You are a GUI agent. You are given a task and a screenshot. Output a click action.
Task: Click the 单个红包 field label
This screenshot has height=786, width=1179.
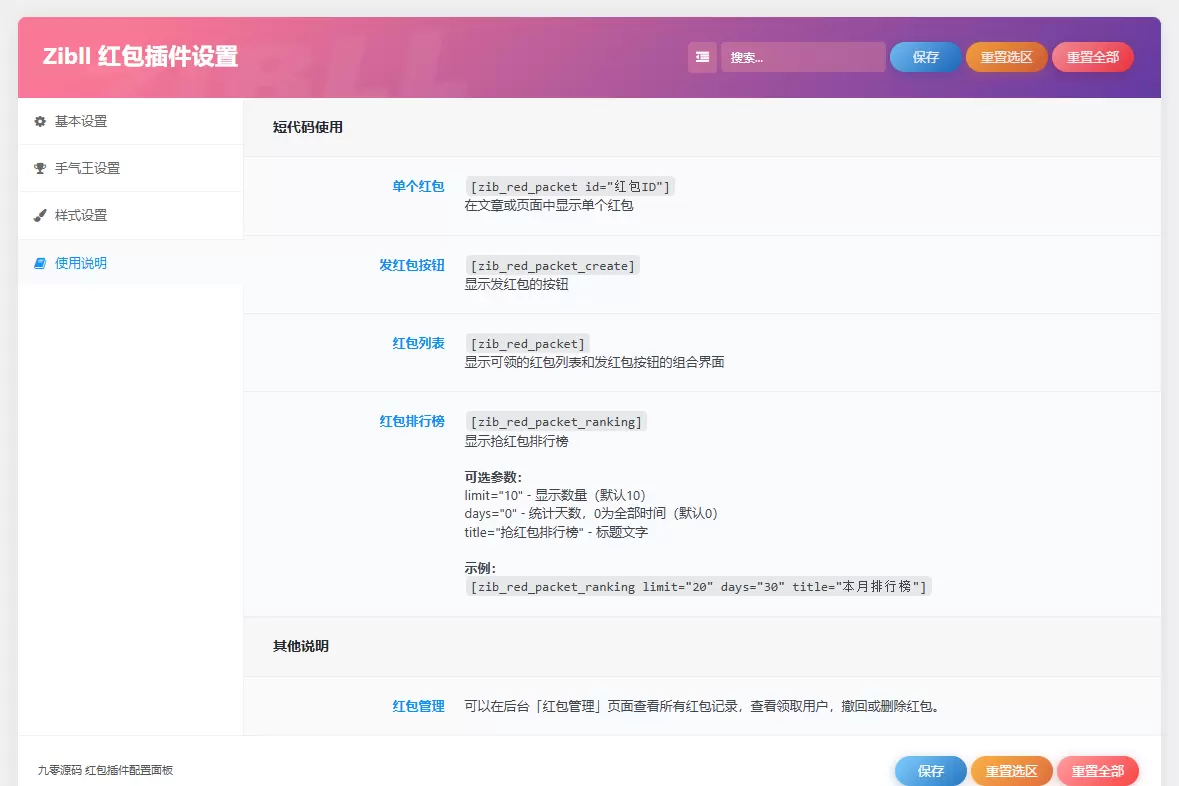(418, 186)
